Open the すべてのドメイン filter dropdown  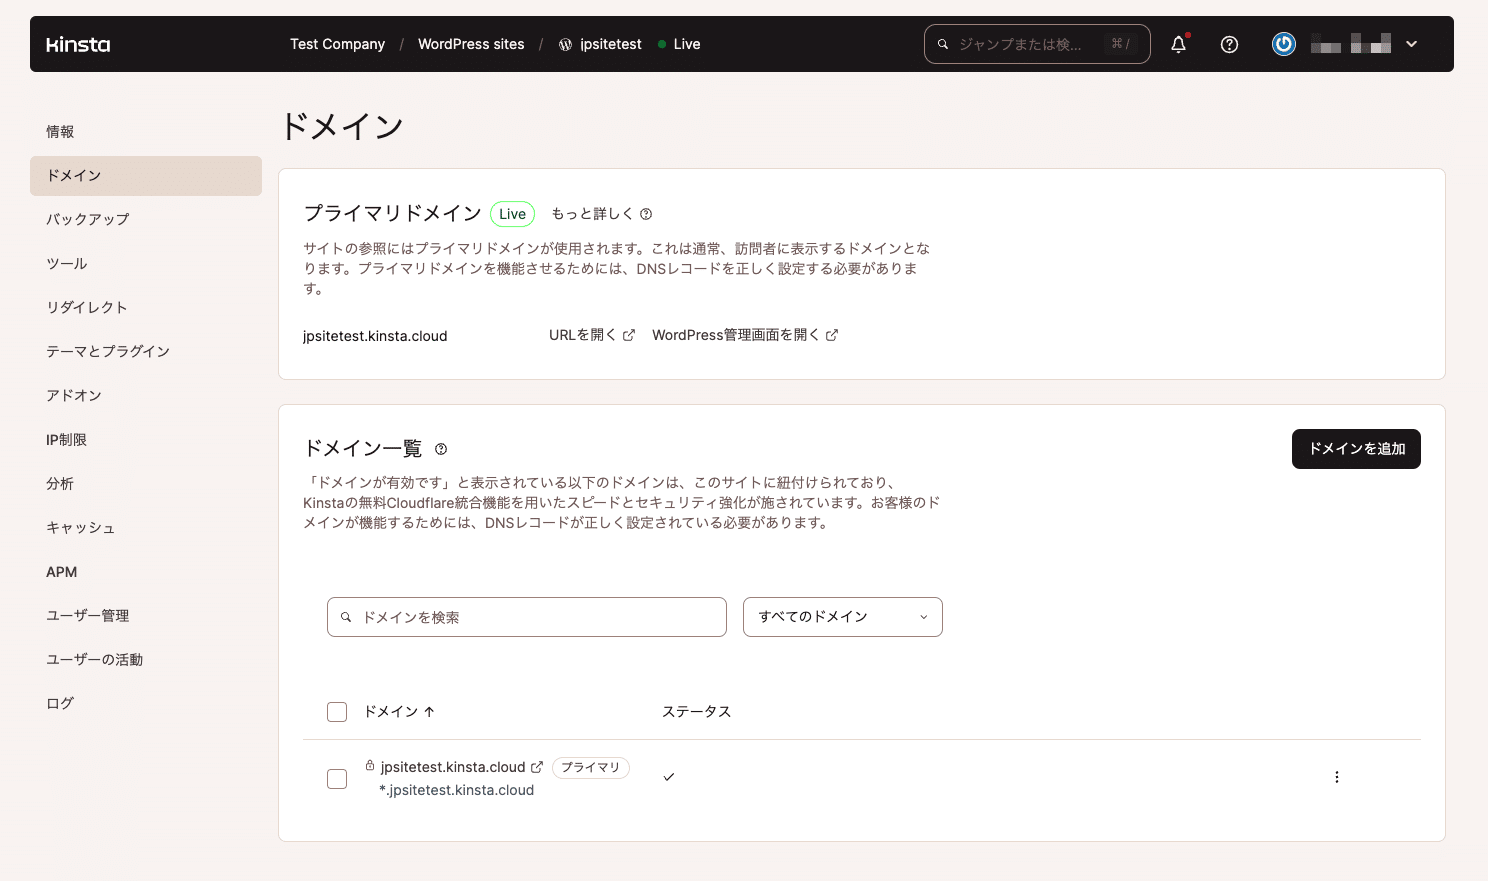pos(842,617)
